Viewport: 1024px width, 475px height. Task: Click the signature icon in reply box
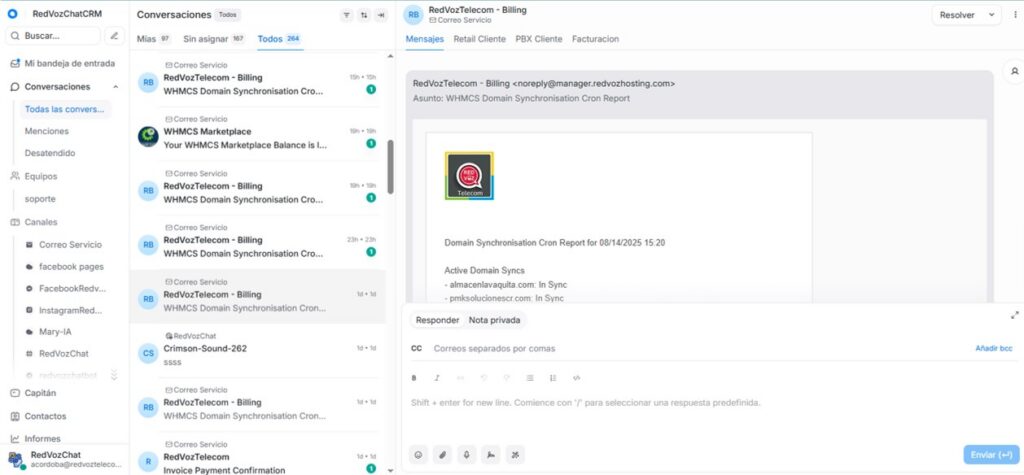point(490,454)
